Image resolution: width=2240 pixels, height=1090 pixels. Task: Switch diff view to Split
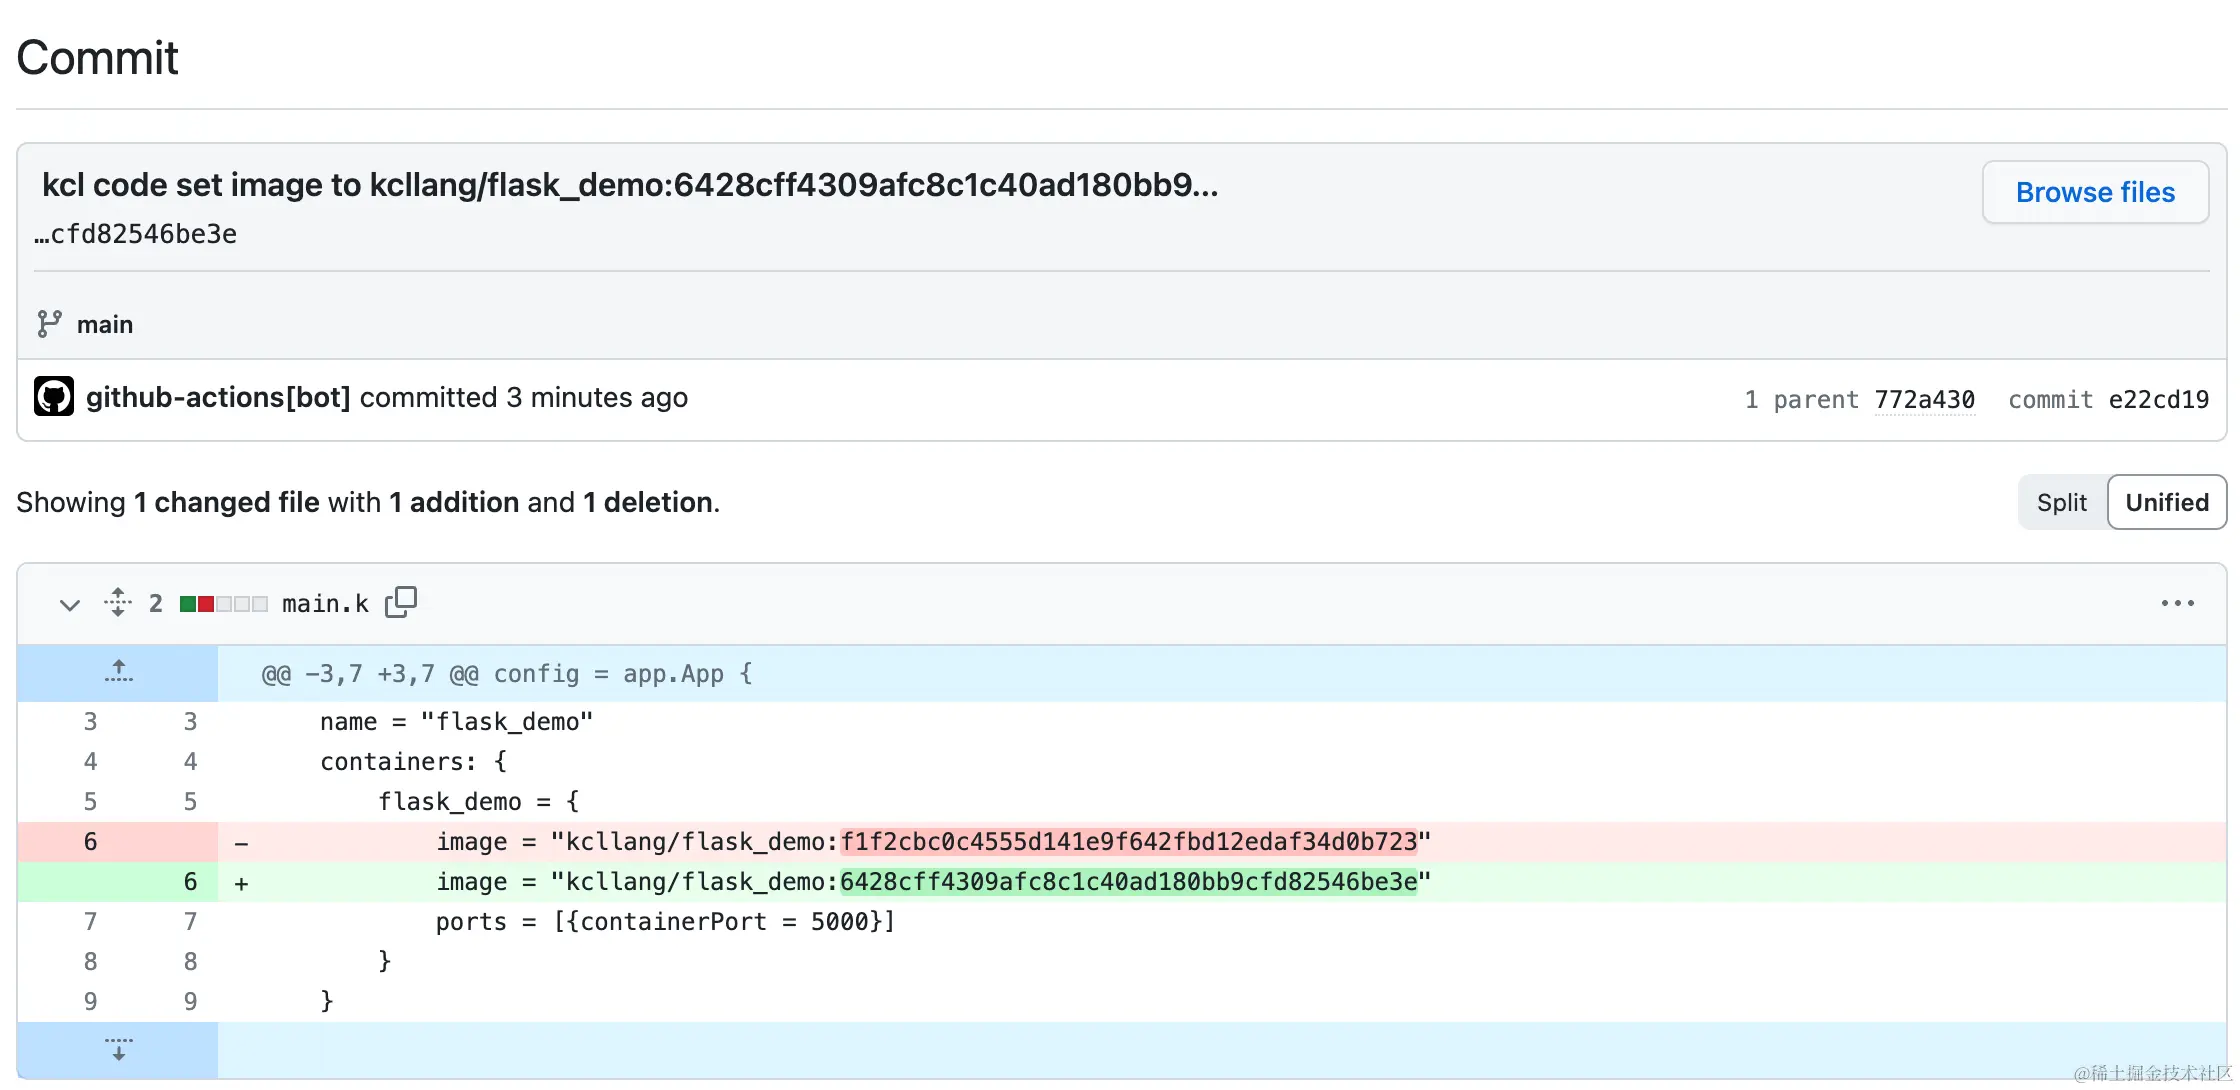pyautogui.click(x=2062, y=502)
